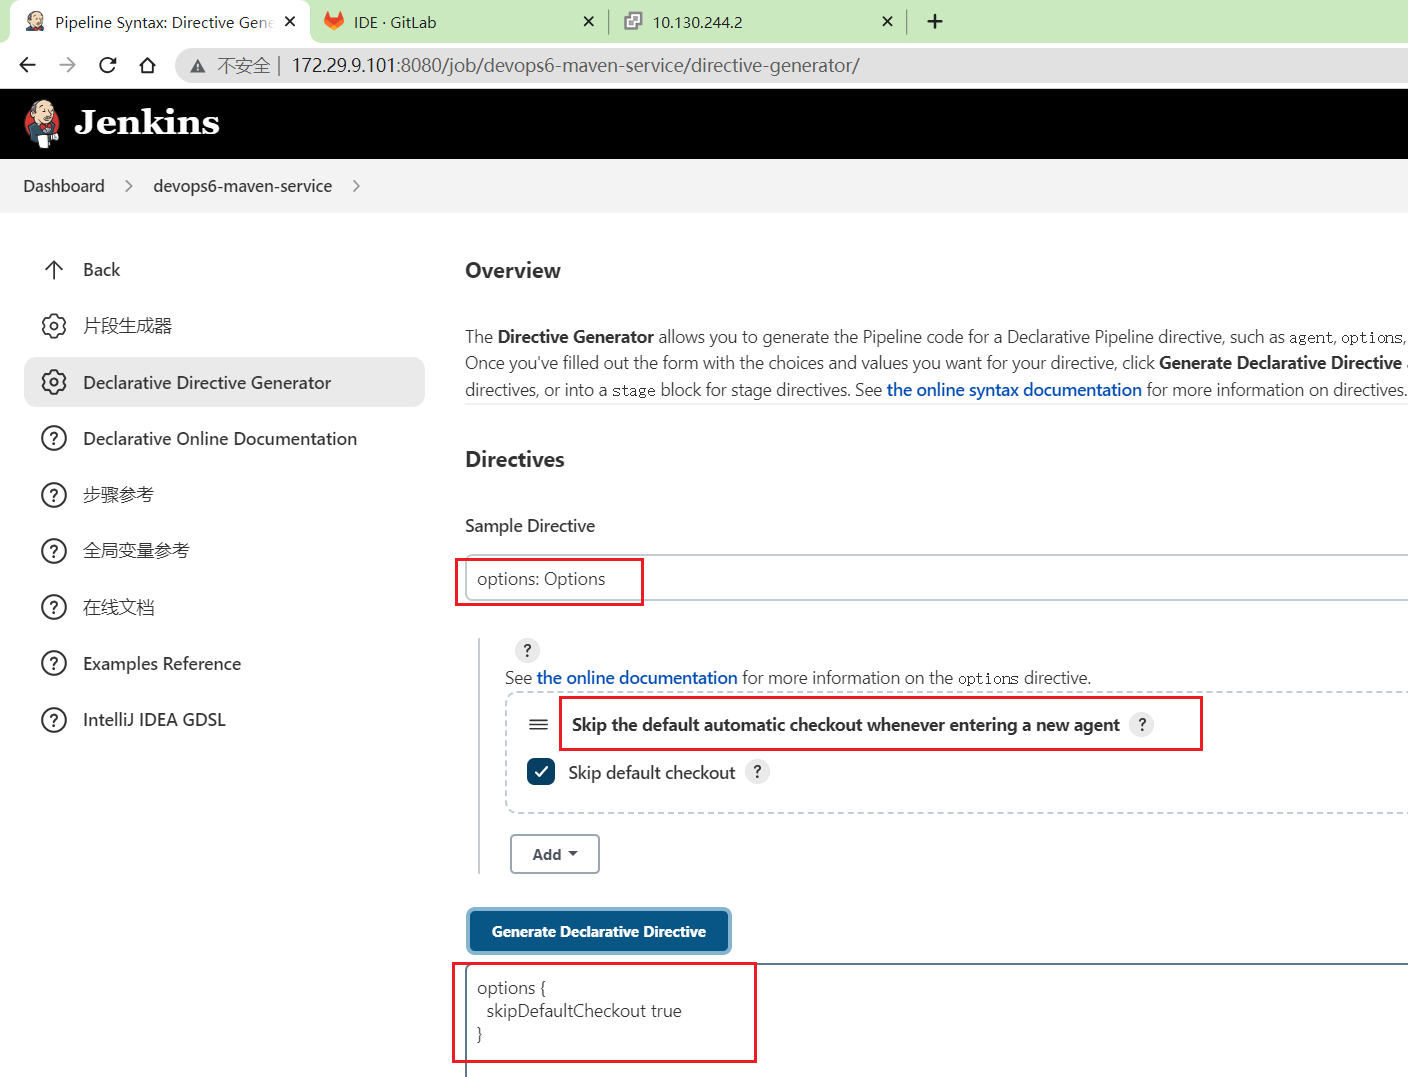Click the 'Directives' heading
Viewport: 1408px width, 1077px height.
coord(515,460)
